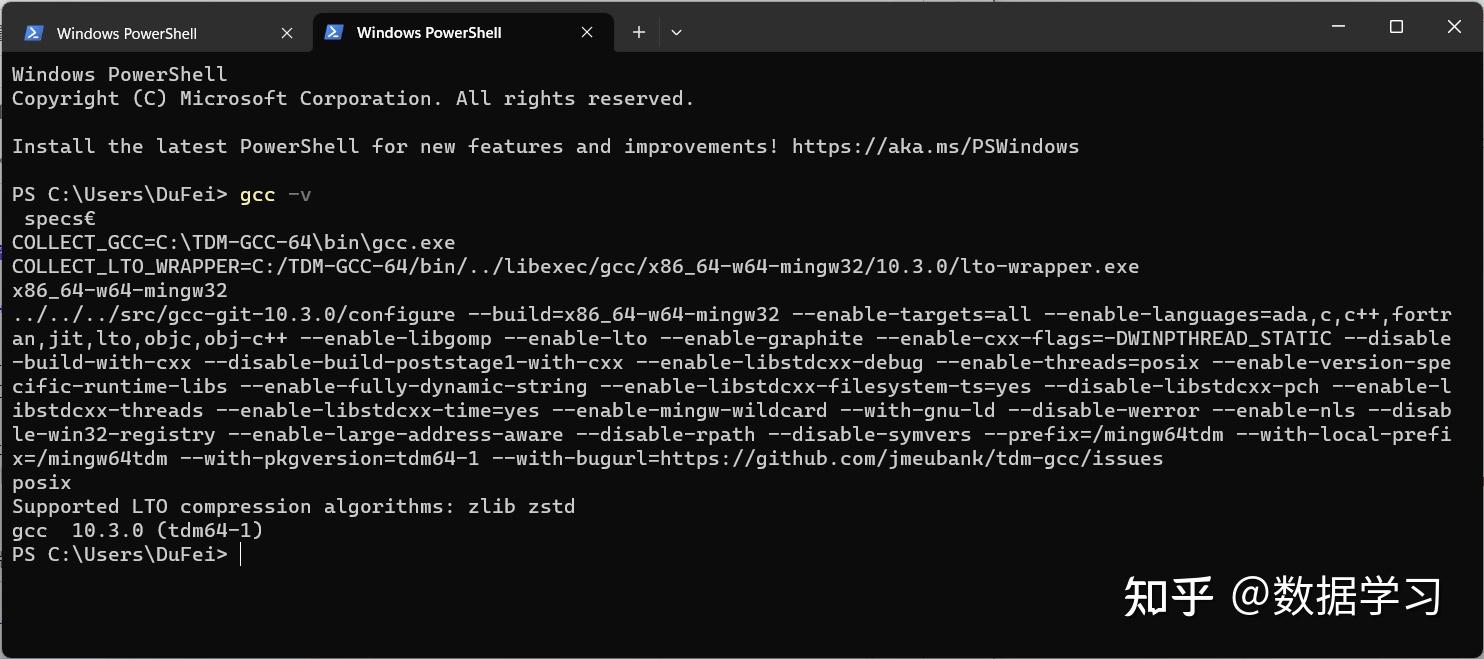
Task: Open the https://aka.ms/PSWindows link
Action: [935, 146]
